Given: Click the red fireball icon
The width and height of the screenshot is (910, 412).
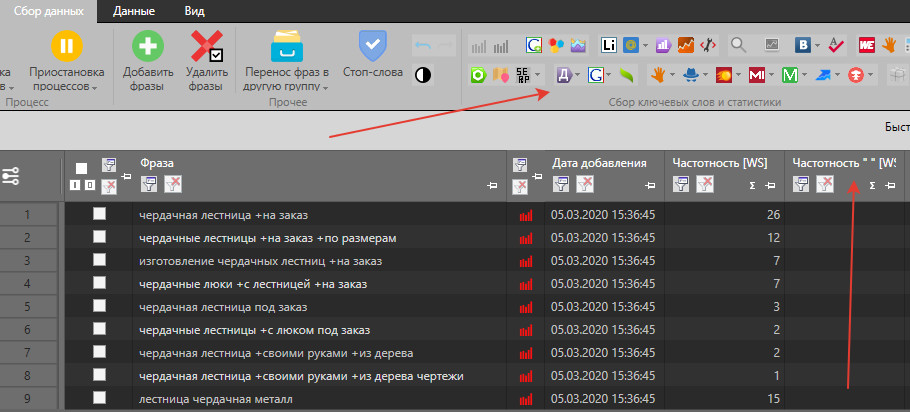Looking at the screenshot, I should pyautogui.click(x=724, y=75).
